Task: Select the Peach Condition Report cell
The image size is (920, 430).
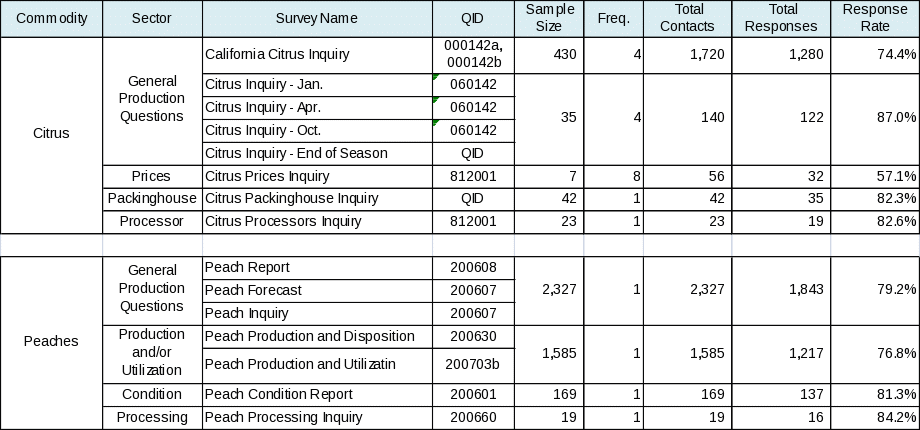Action: pos(317,395)
